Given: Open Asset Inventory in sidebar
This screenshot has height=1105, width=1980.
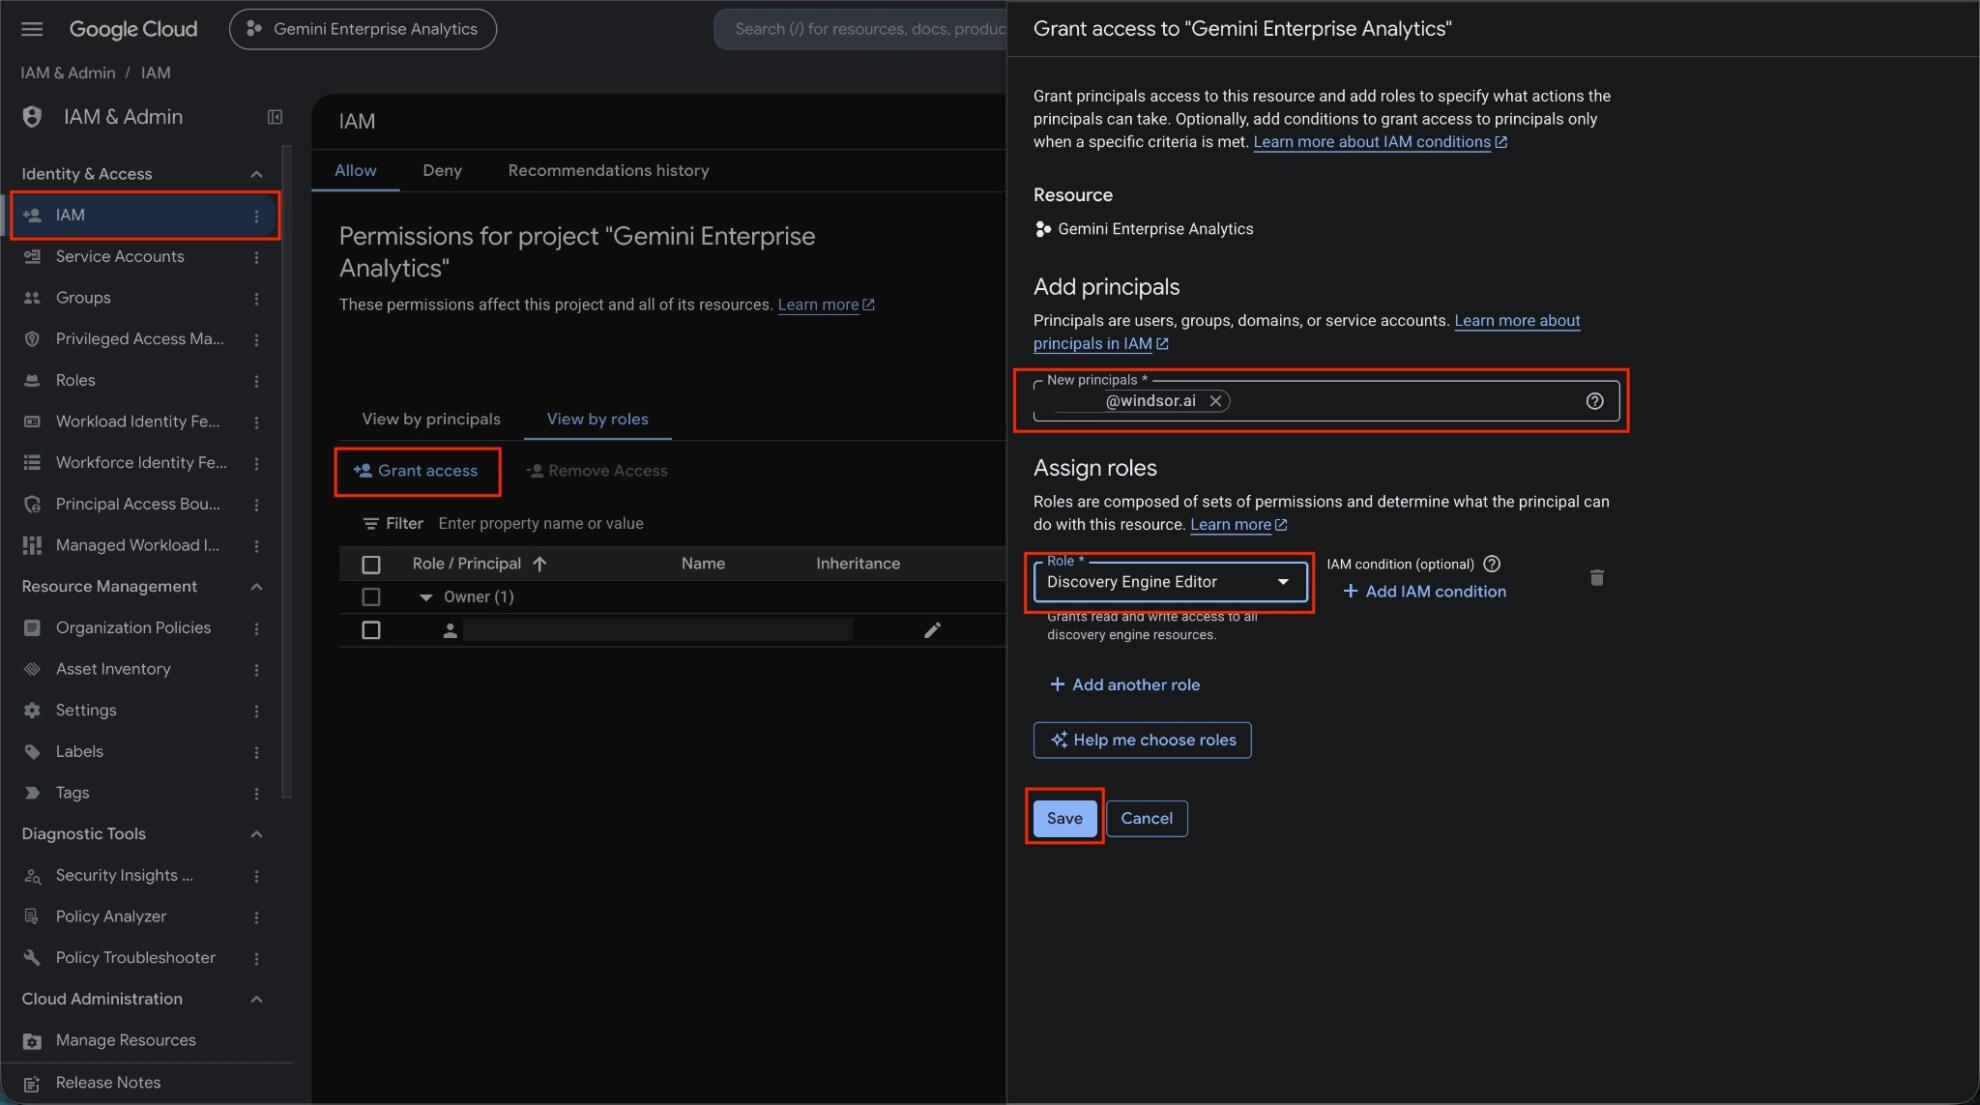Looking at the screenshot, I should (x=113, y=669).
